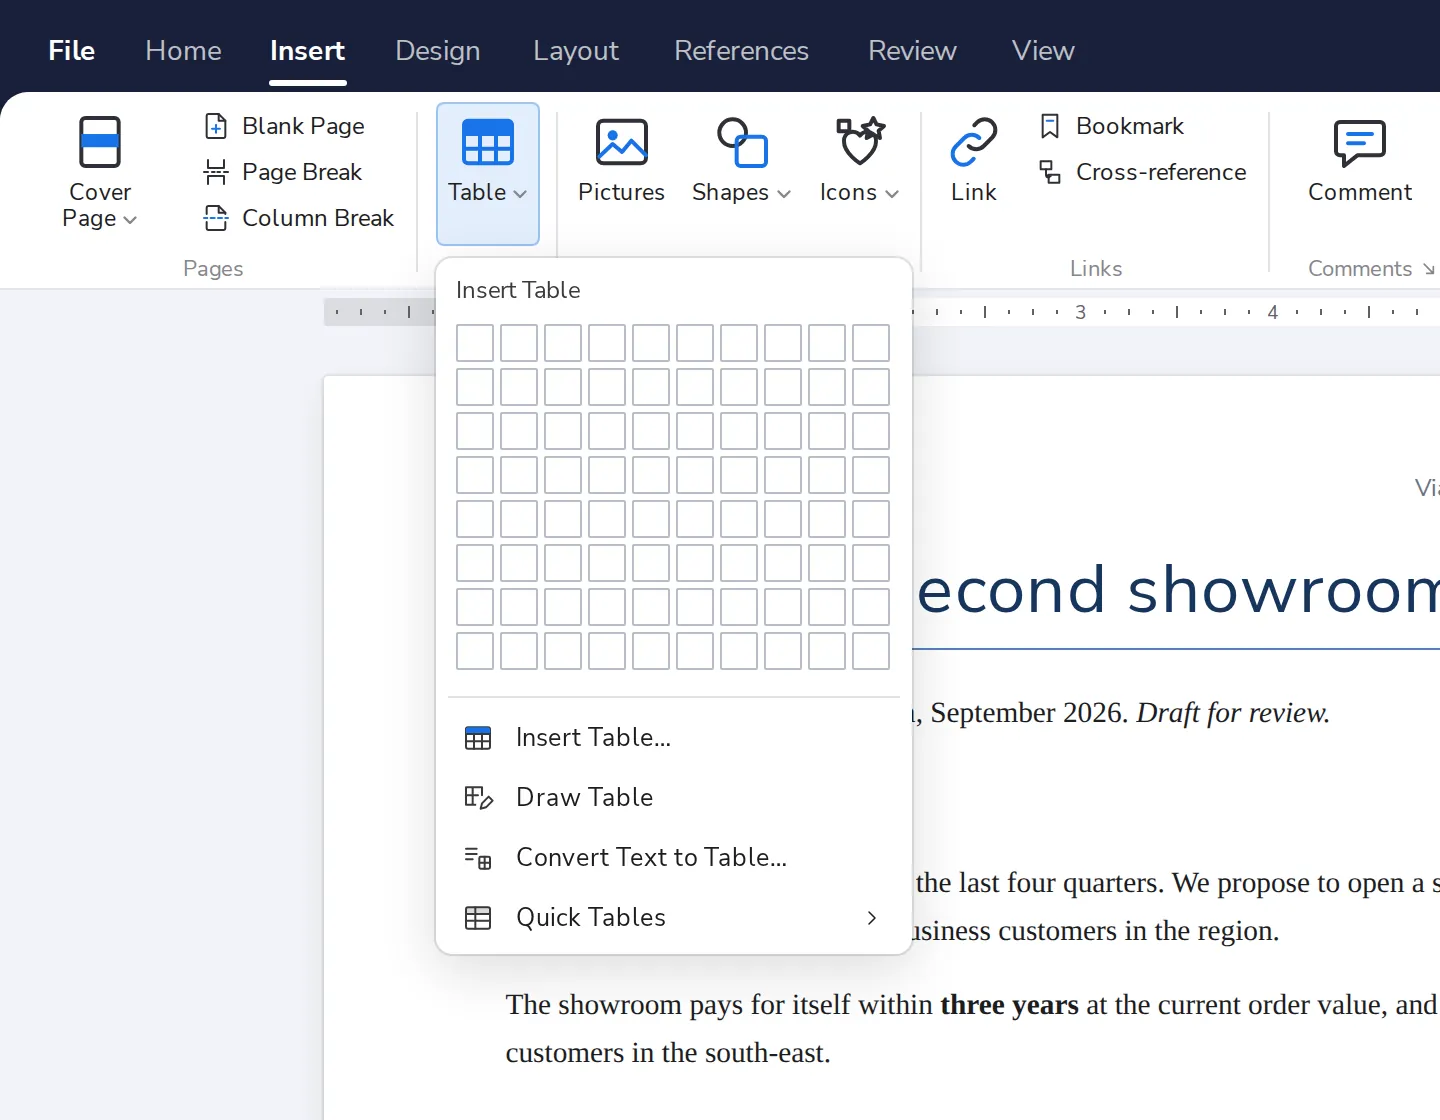Click the 'Links' group label
Image resolution: width=1440 pixels, height=1120 pixels.
pos(1096,269)
